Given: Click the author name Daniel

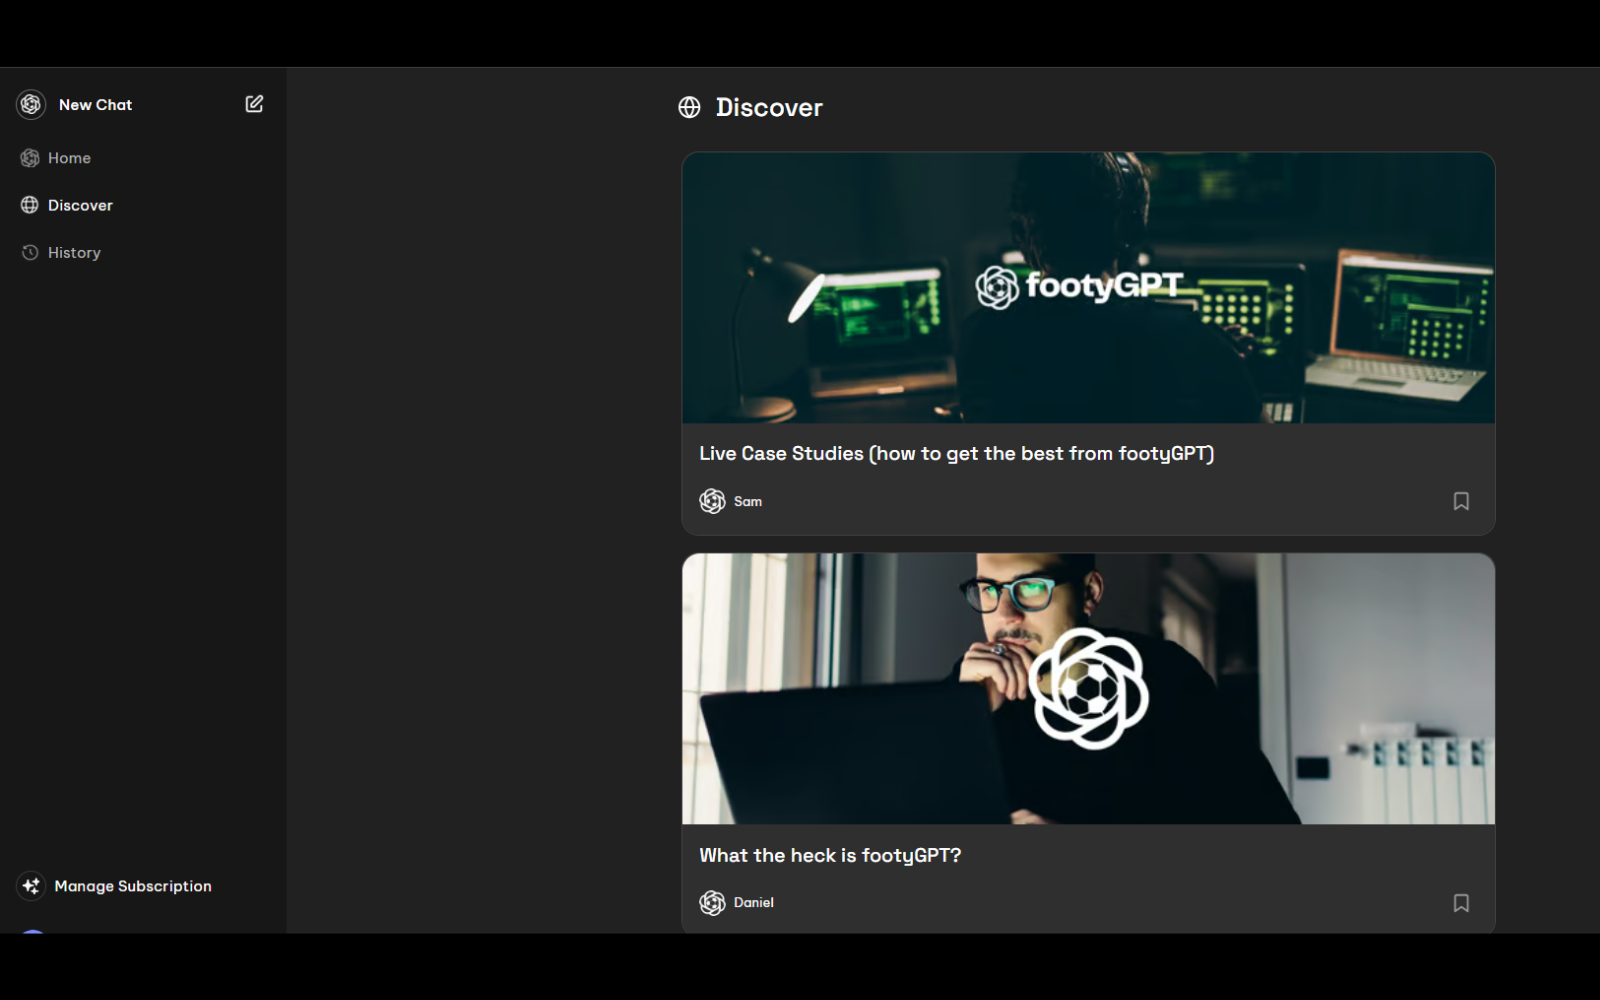Looking at the screenshot, I should 753,903.
